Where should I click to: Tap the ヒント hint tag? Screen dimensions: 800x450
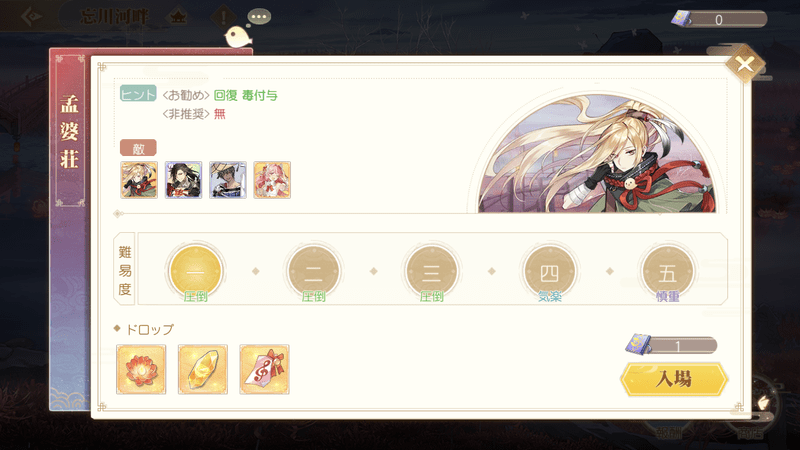pos(138,94)
